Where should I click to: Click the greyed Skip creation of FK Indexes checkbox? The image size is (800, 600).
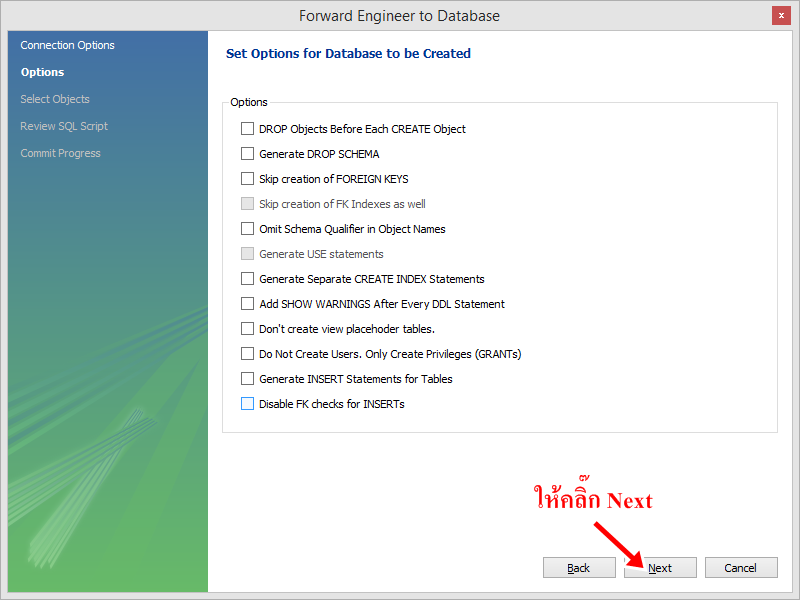click(247, 204)
